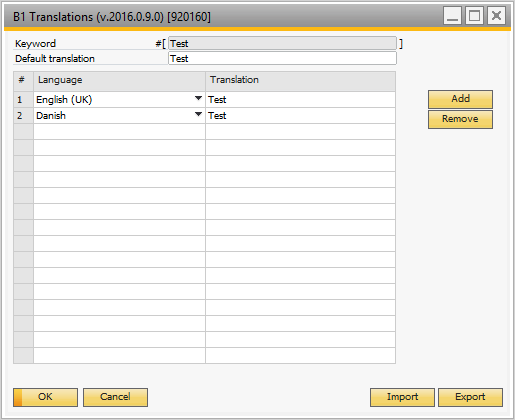Image resolution: width=515 pixels, height=420 pixels.
Task: Click the Add button
Action: coord(460,99)
